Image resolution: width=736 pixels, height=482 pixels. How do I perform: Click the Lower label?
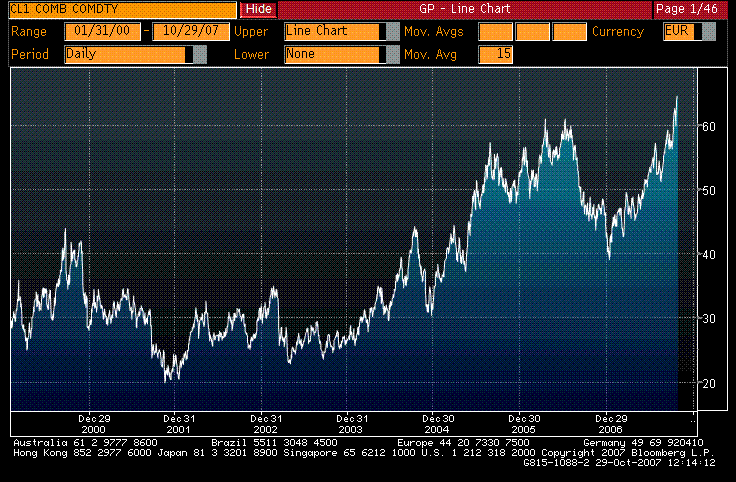click(x=252, y=54)
